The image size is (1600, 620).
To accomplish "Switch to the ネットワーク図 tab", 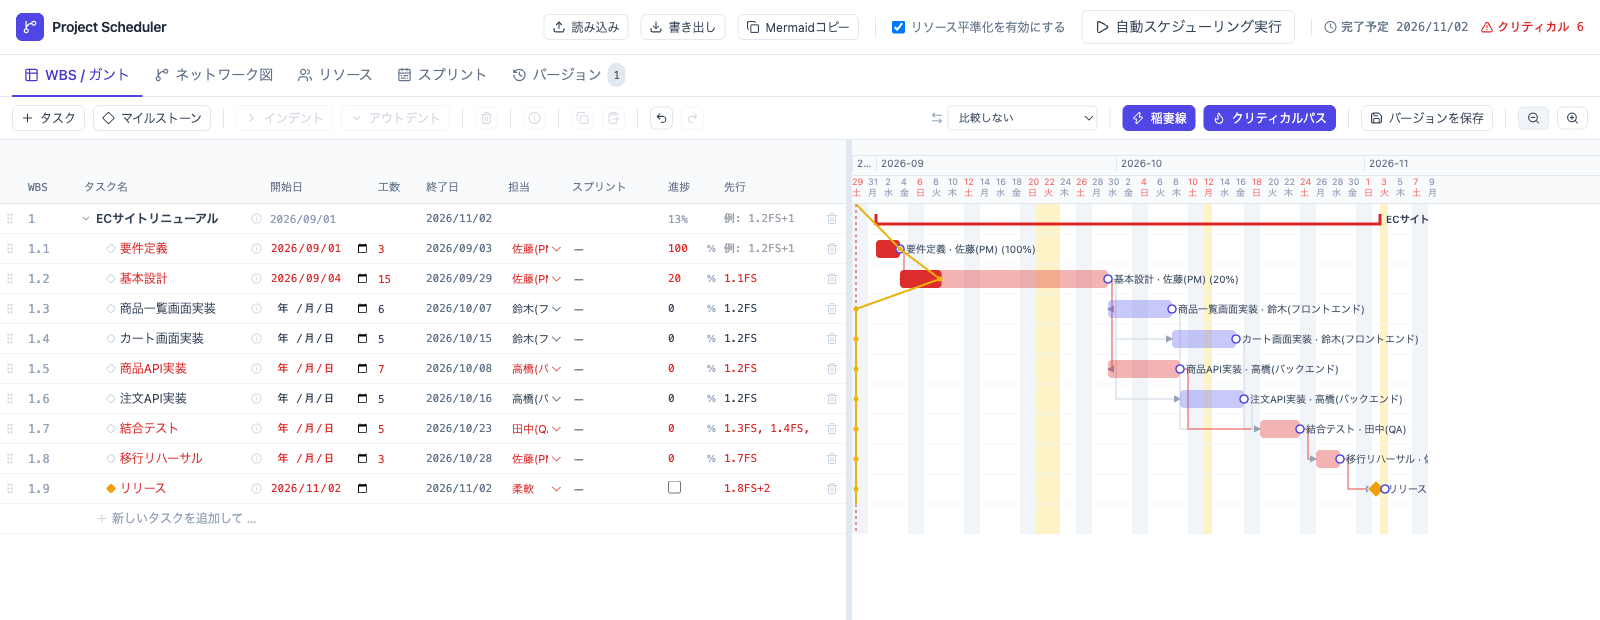I will (214, 75).
